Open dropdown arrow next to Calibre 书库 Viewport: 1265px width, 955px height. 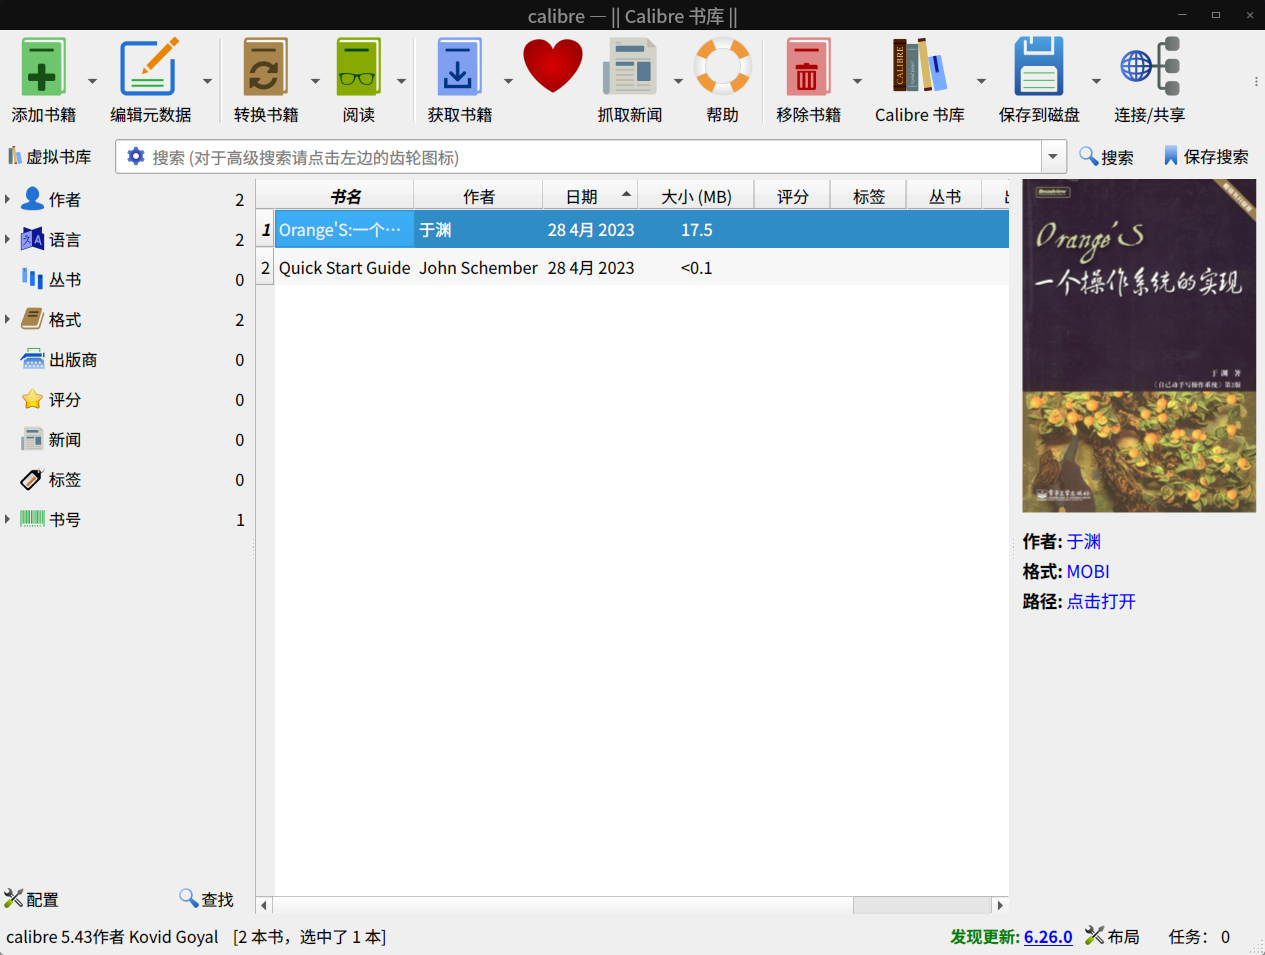(981, 81)
